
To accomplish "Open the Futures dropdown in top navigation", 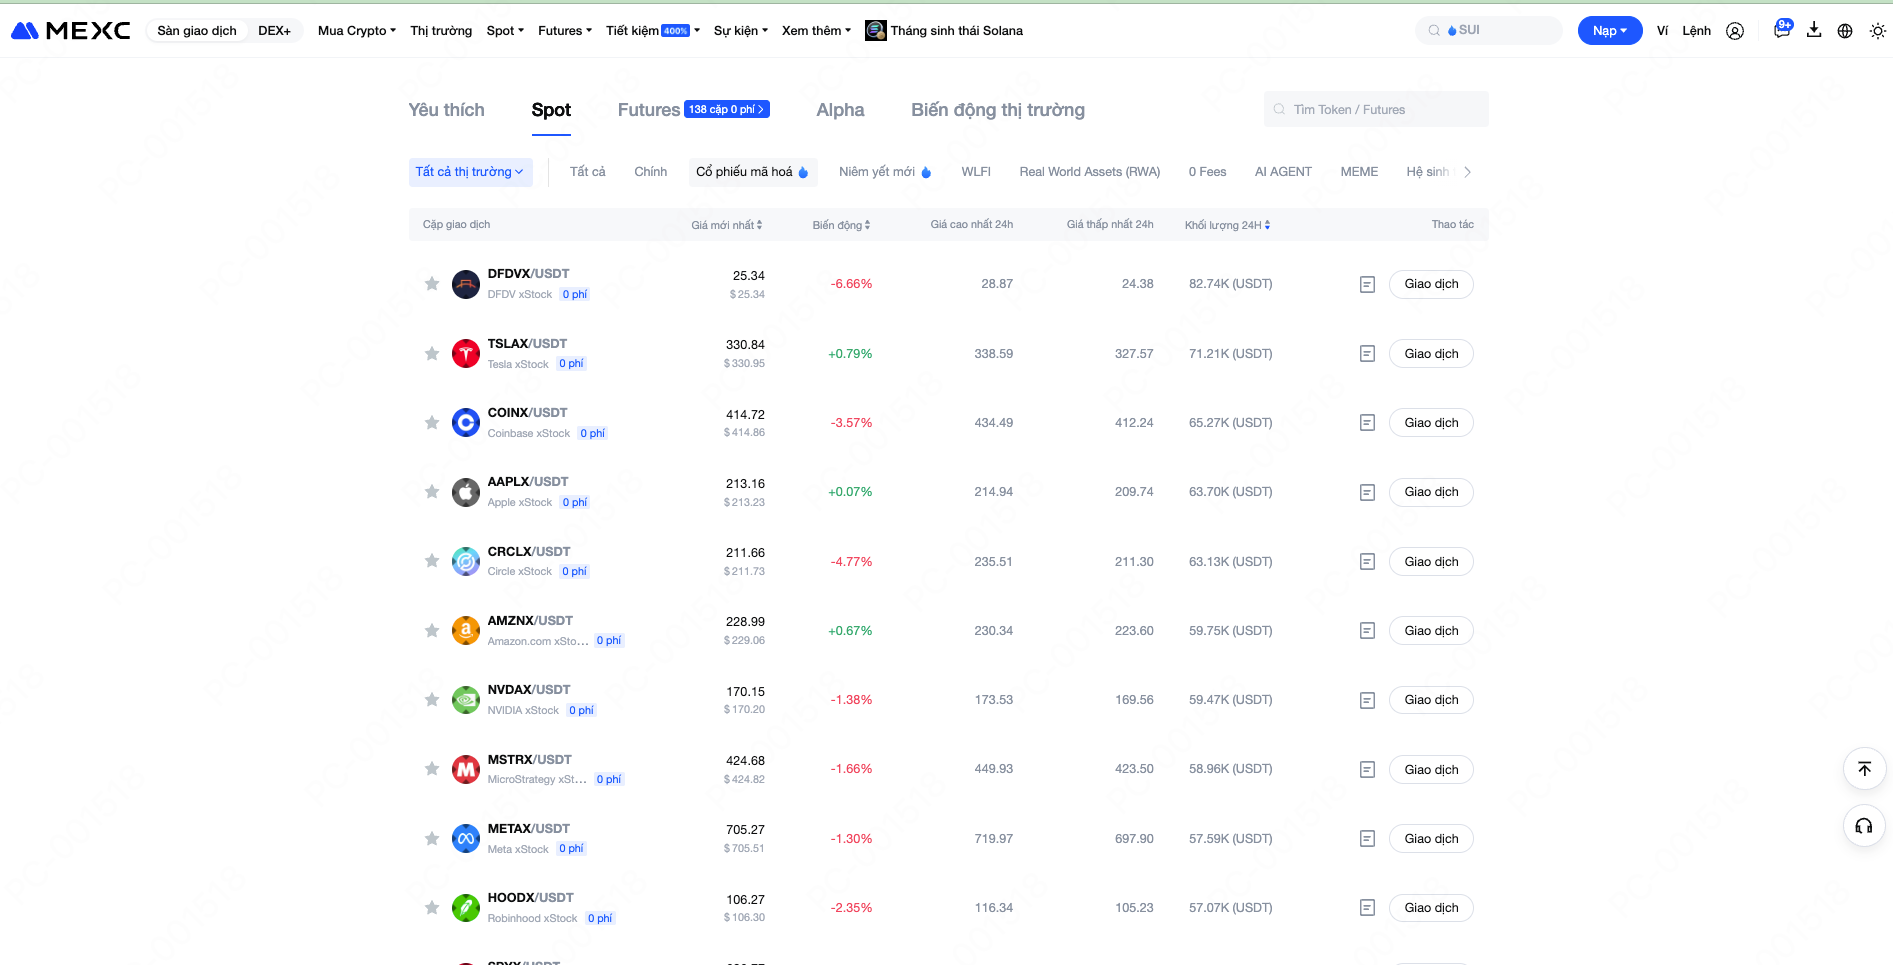I will point(565,31).
